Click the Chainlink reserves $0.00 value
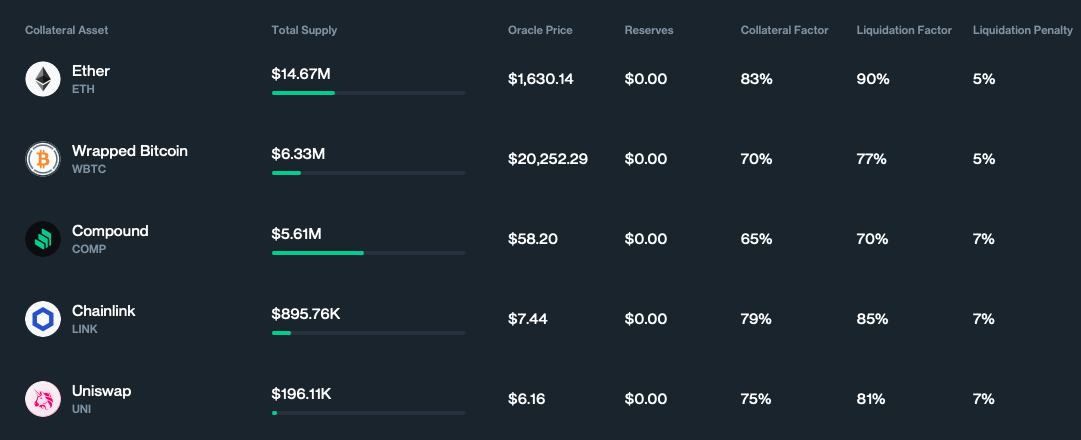Viewport: 1081px width, 440px height. [x=646, y=319]
